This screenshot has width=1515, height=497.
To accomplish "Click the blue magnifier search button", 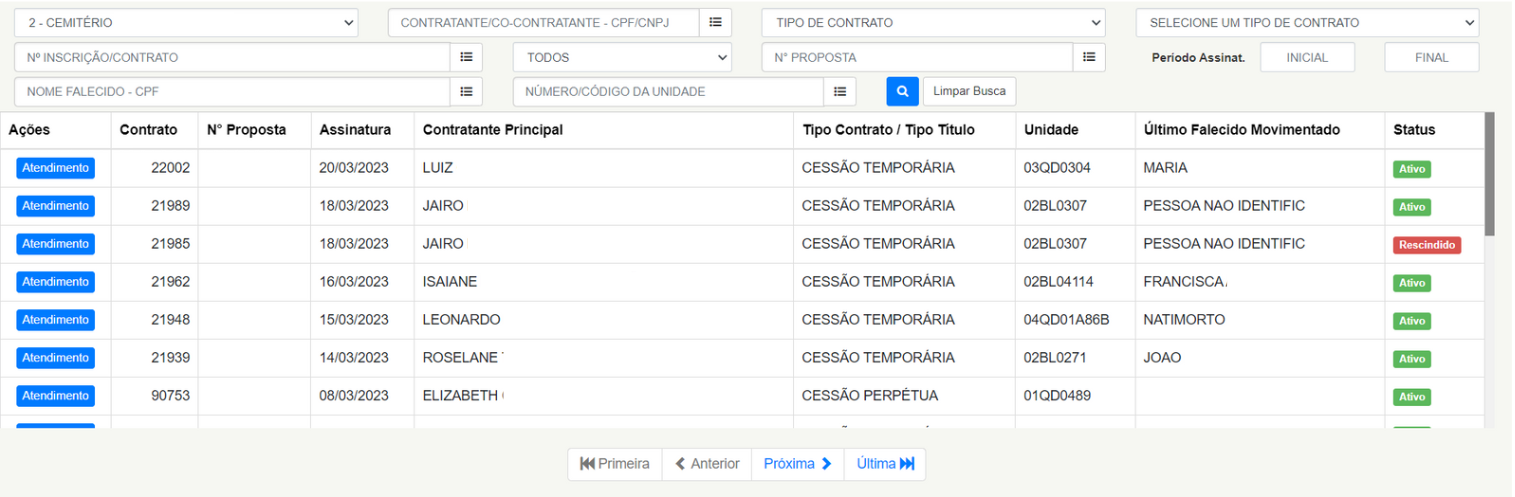I will pos(902,91).
